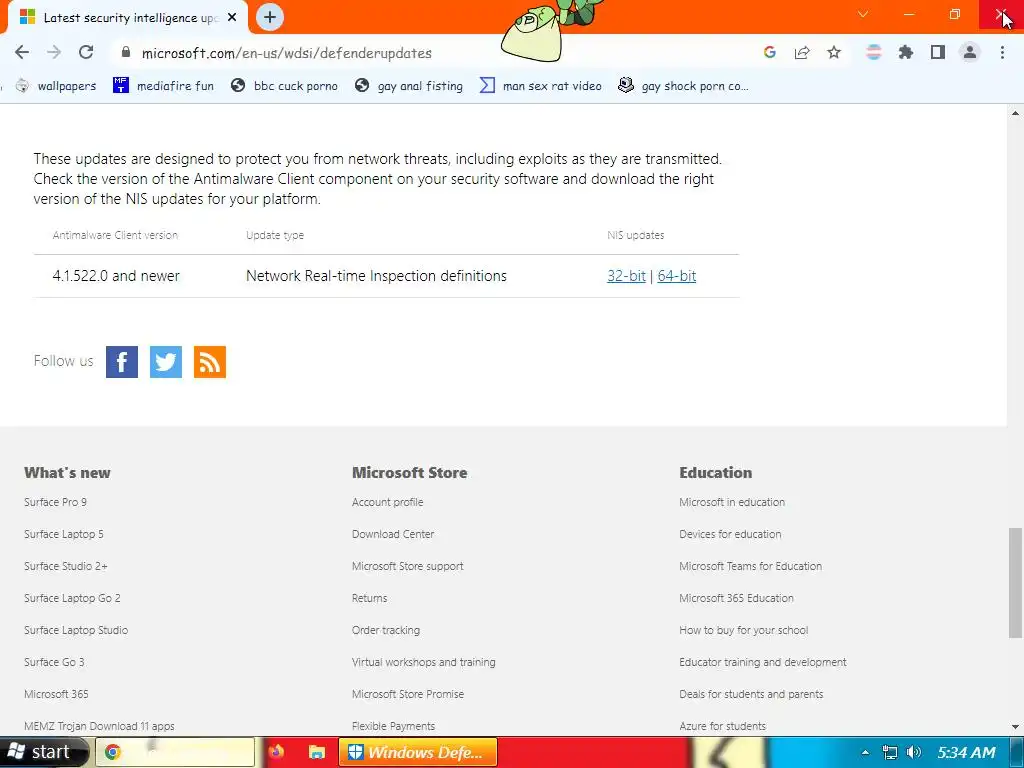This screenshot has height=768, width=1024.
Task: Open Microsoft Store support link
Action: [408, 566]
